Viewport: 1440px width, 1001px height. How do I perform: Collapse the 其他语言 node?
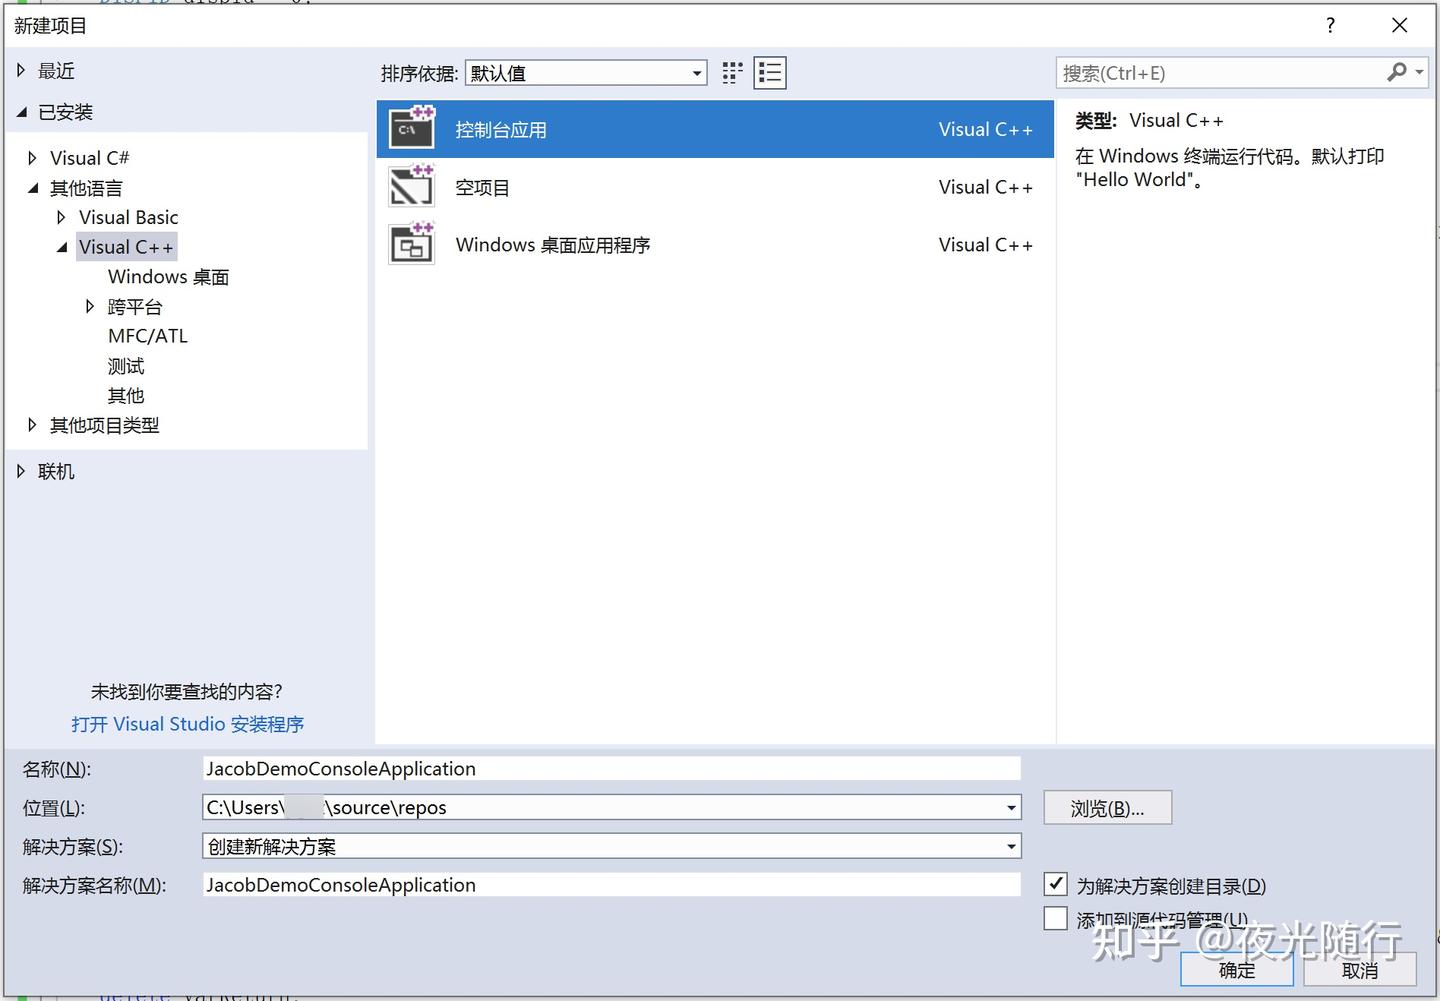33,188
